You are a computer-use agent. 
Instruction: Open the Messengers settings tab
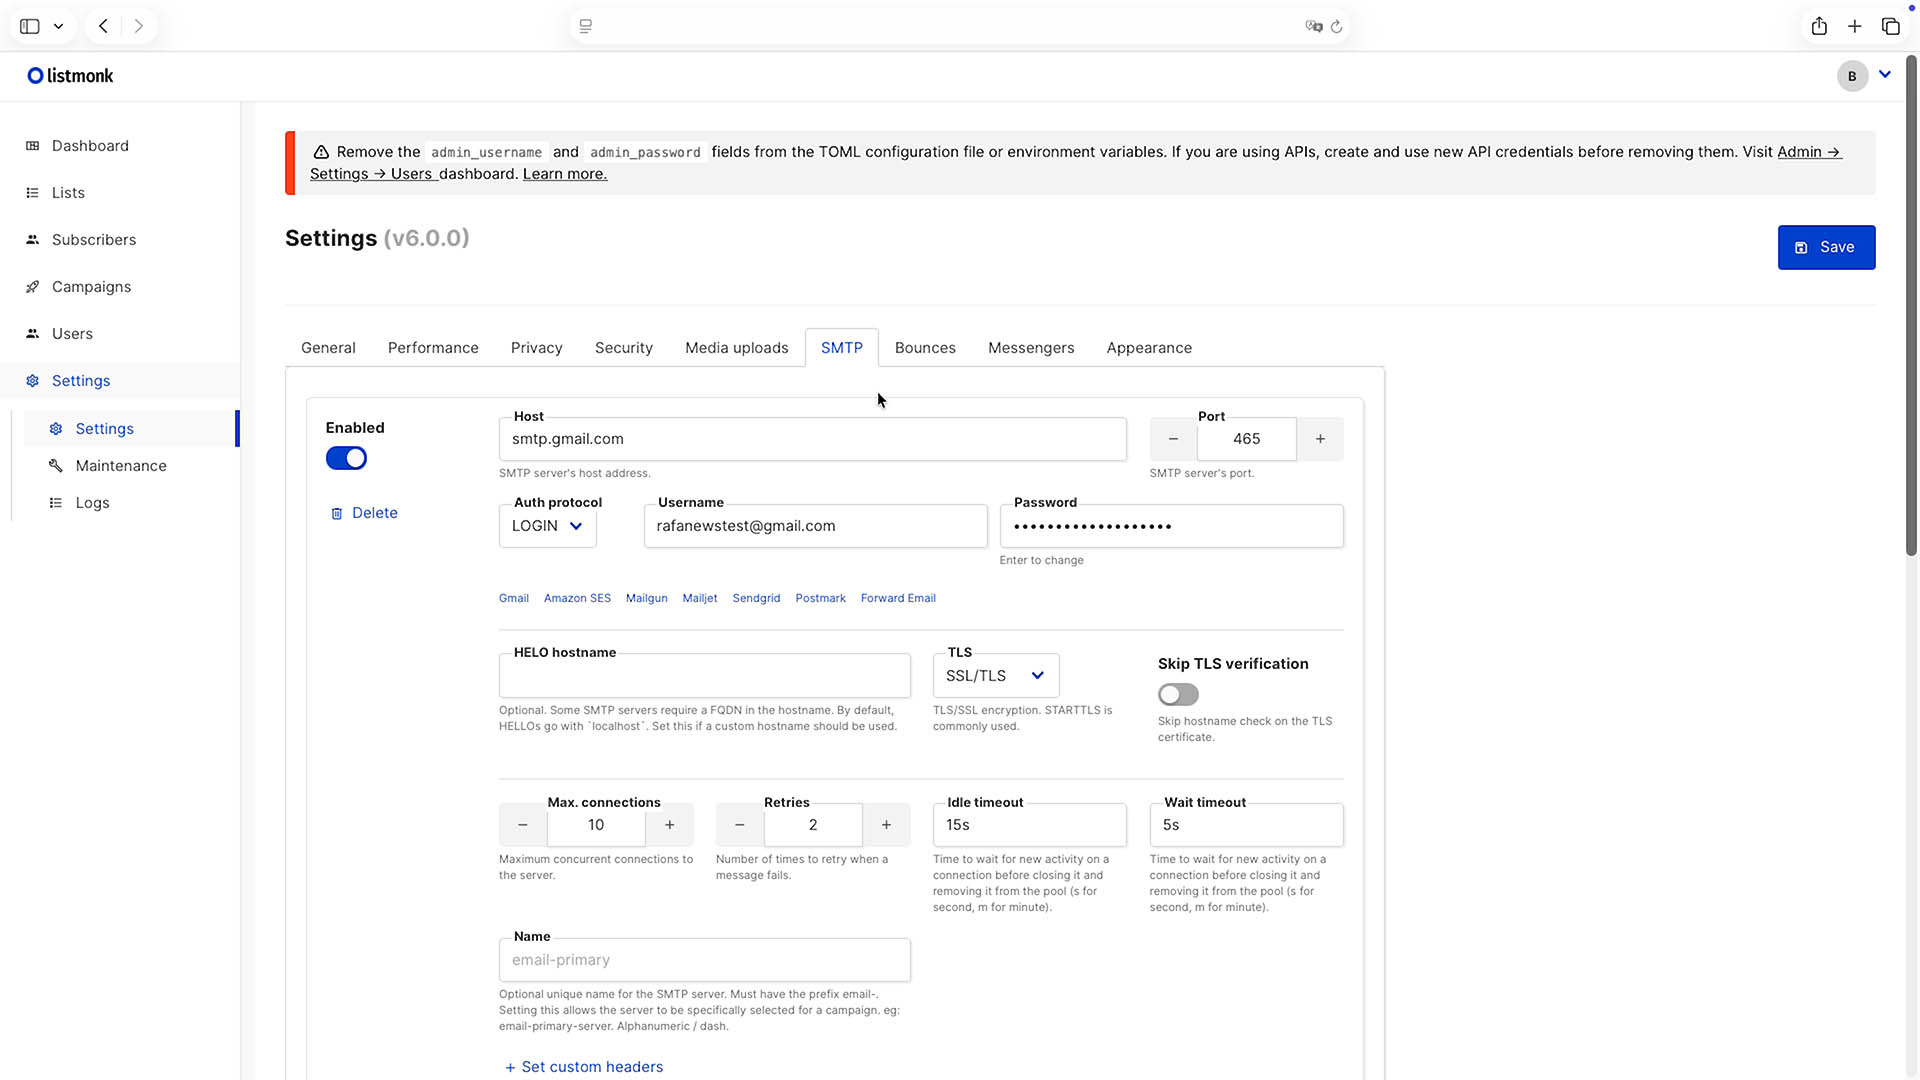[x=1031, y=347]
